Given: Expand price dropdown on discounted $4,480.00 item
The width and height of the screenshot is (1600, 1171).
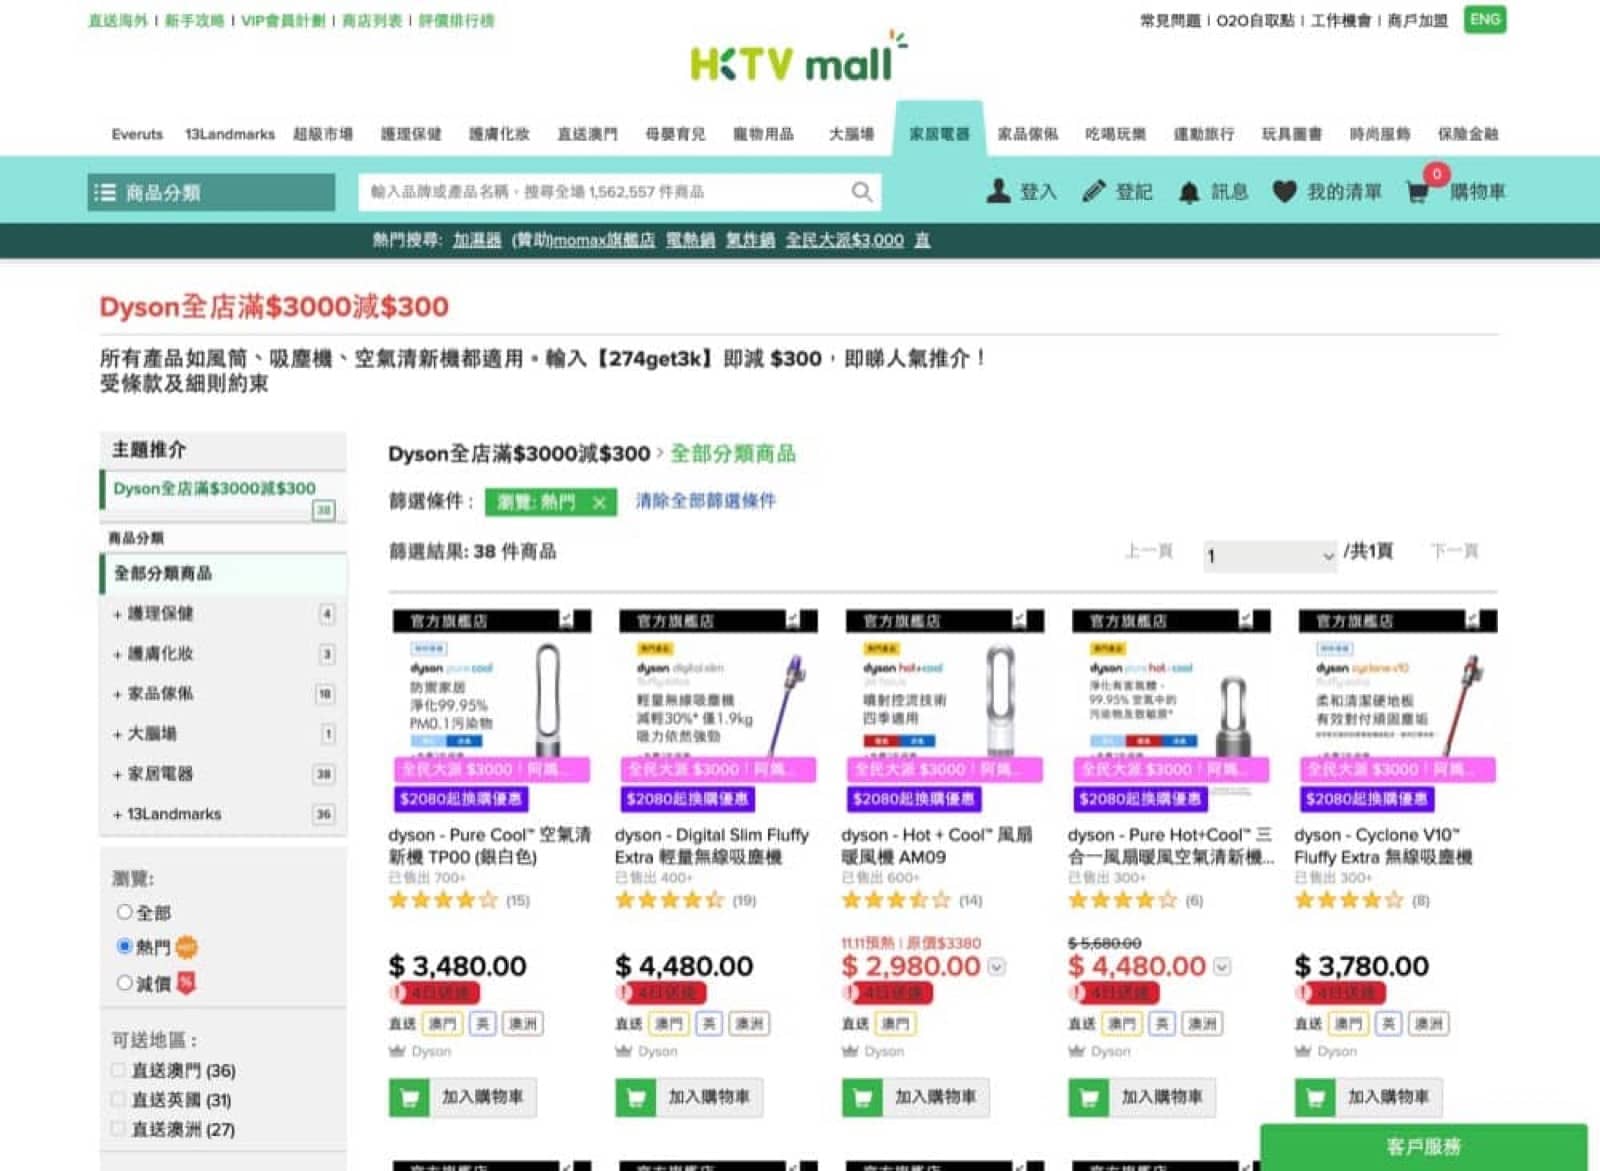Looking at the screenshot, I should (x=1222, y=967).
